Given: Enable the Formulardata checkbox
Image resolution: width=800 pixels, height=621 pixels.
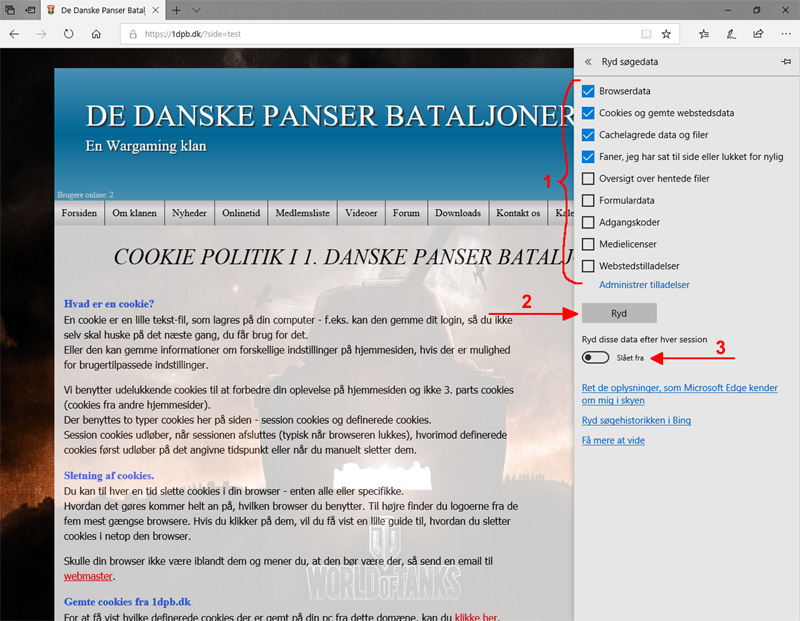Looking at the screenshot, I should [589, 201].
